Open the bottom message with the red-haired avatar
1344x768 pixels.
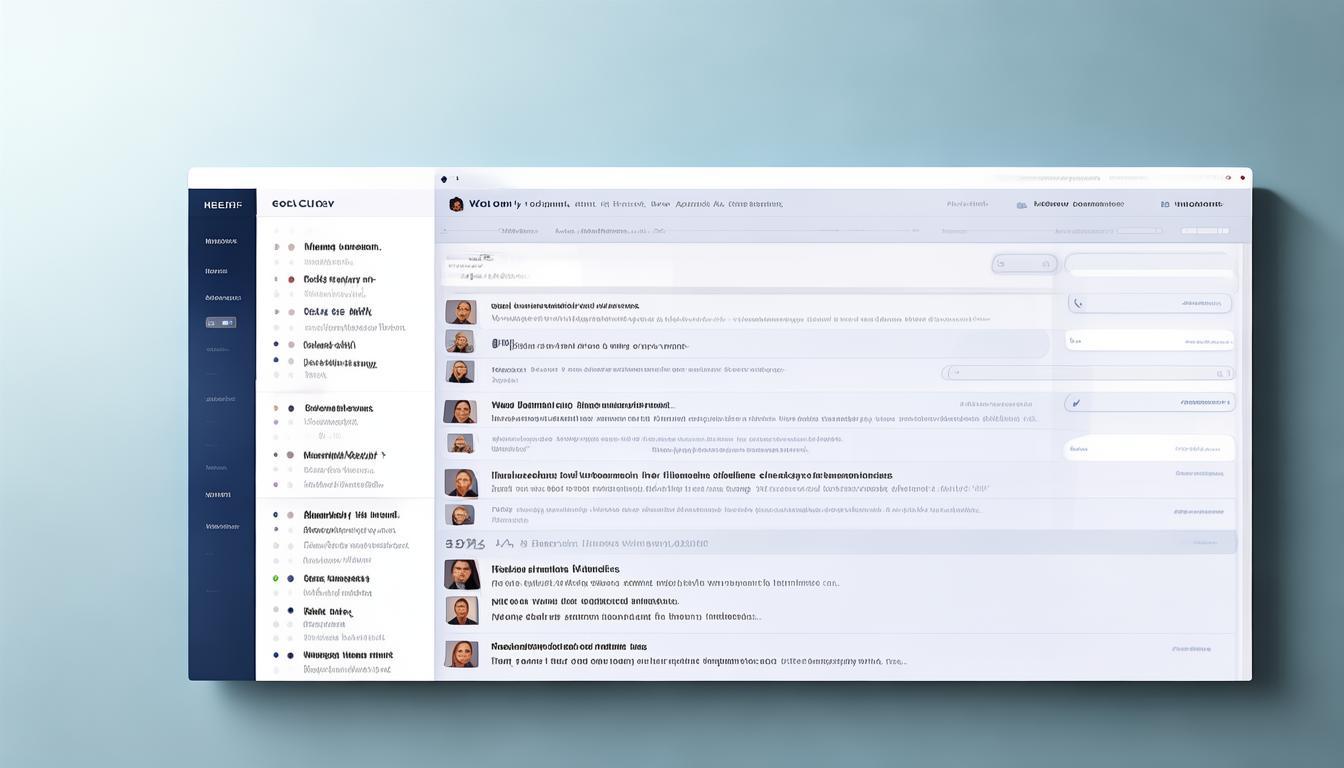(461, 654)
